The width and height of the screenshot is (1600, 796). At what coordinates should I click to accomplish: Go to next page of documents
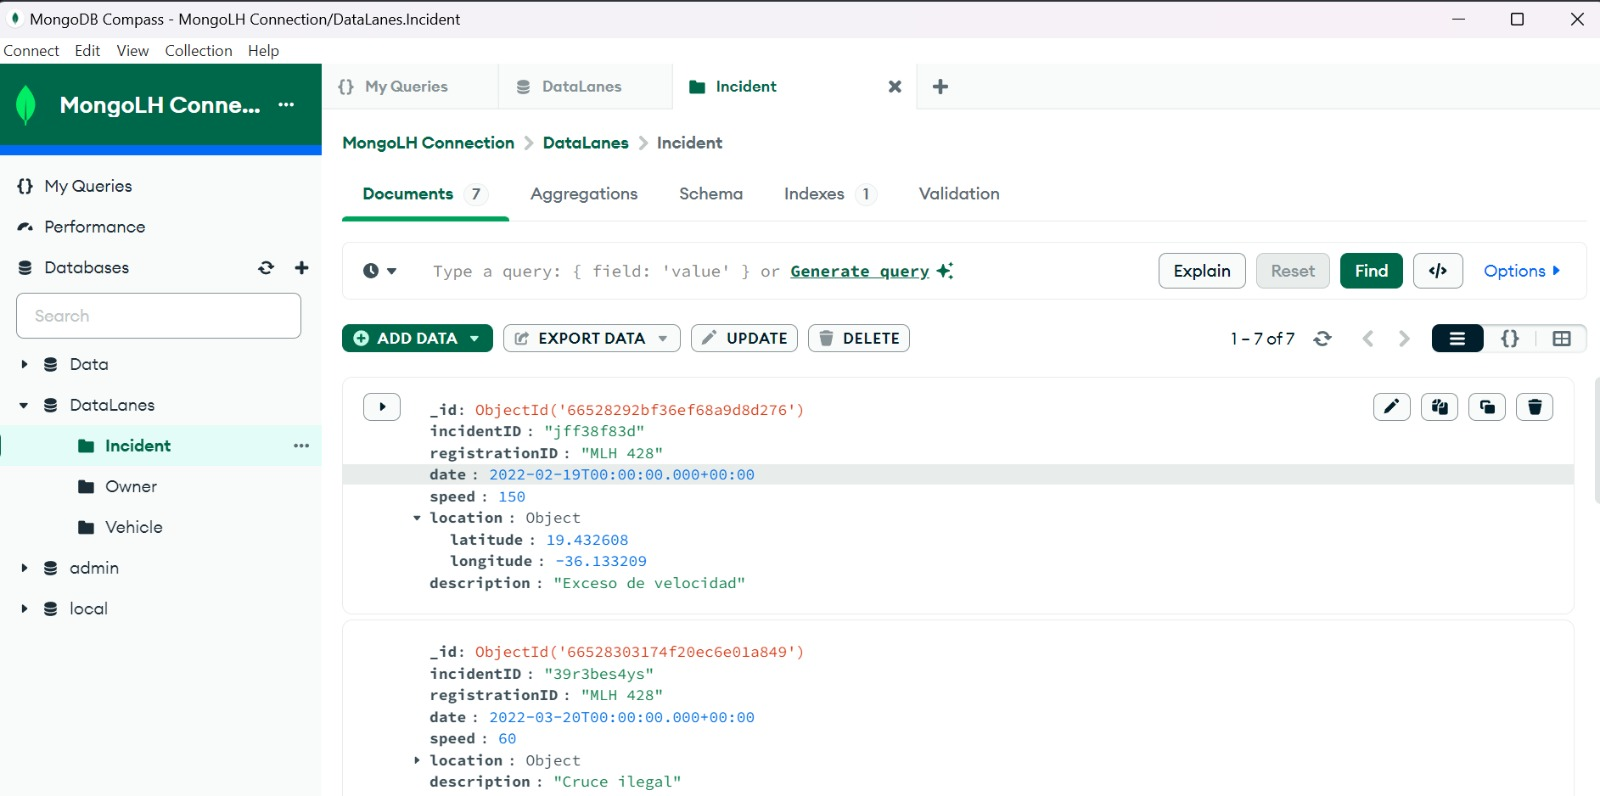tap(1404, 339)
